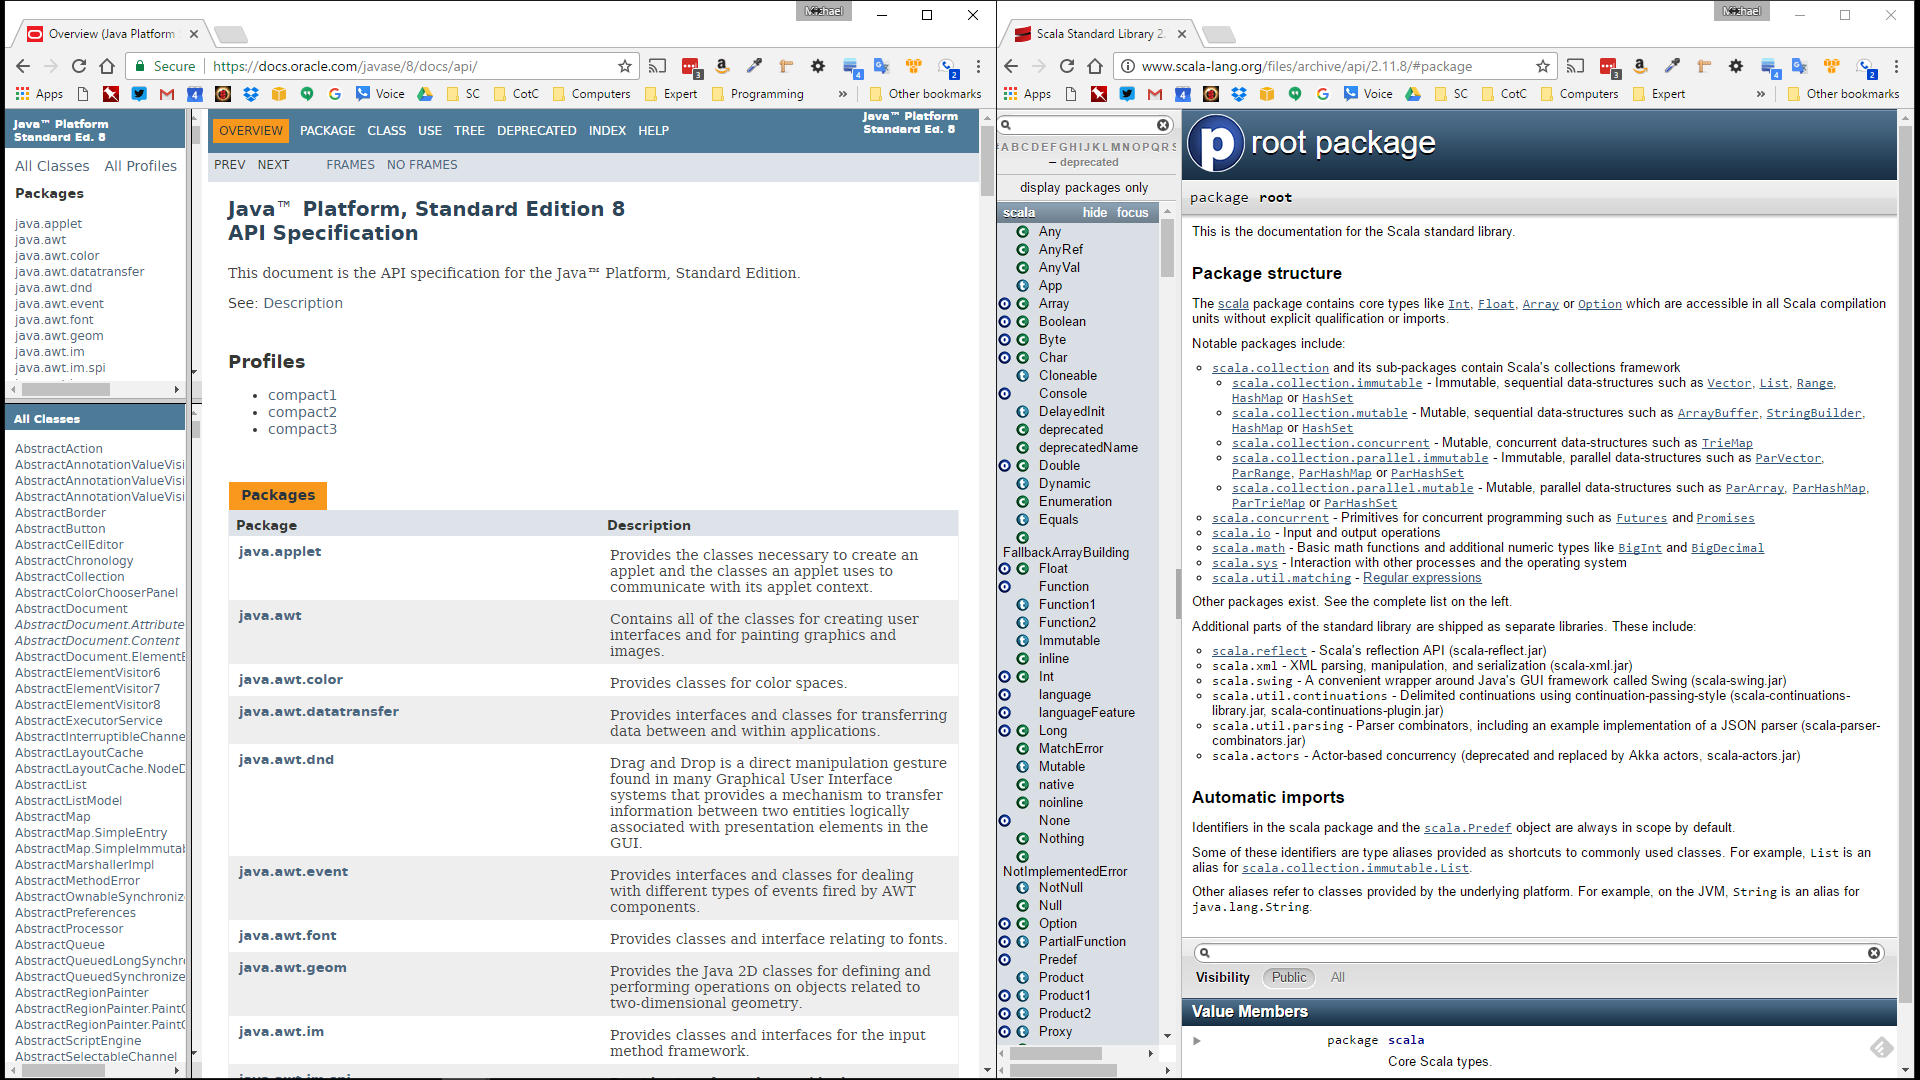Open the trait icon beside App
Image resolution: width=1920 pixels, height=1080 pixels.
[x=1022, y=285]
